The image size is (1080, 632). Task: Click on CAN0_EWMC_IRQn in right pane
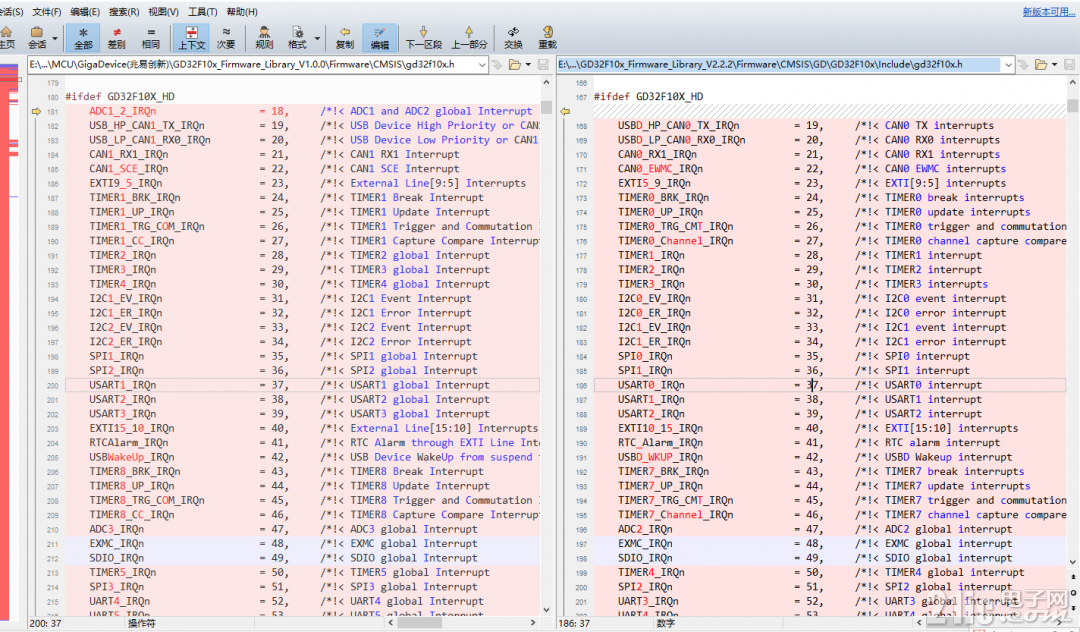coord(660,169)
